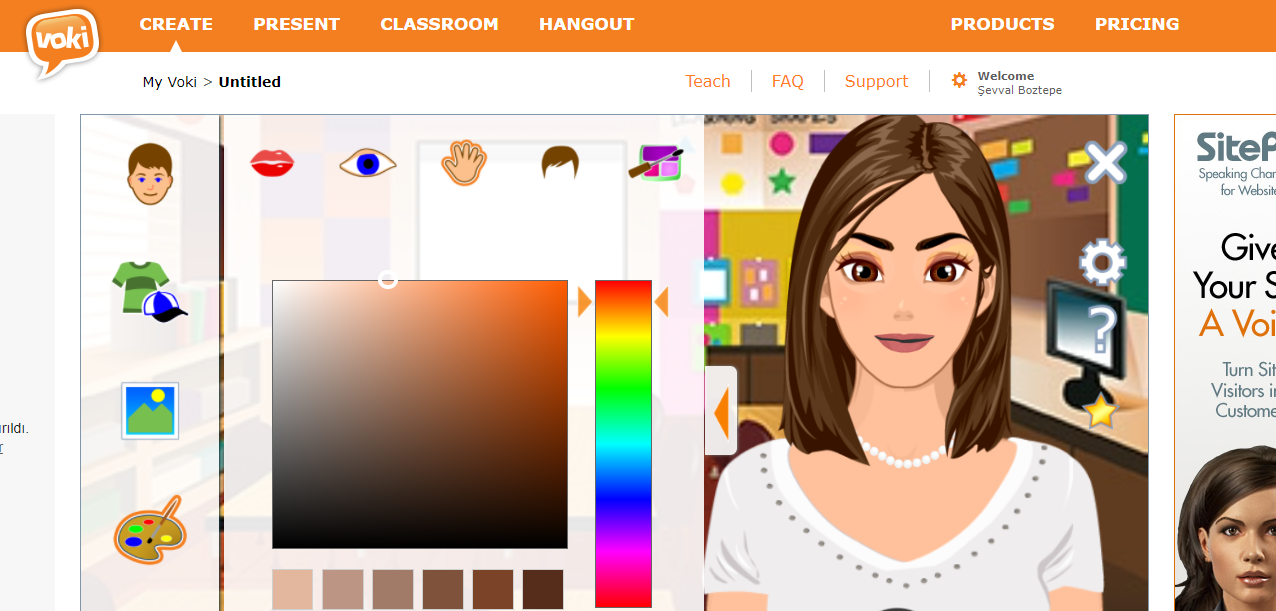Select the eye customization icon
The image size is (1276, 611).
[x=367, y=163]
